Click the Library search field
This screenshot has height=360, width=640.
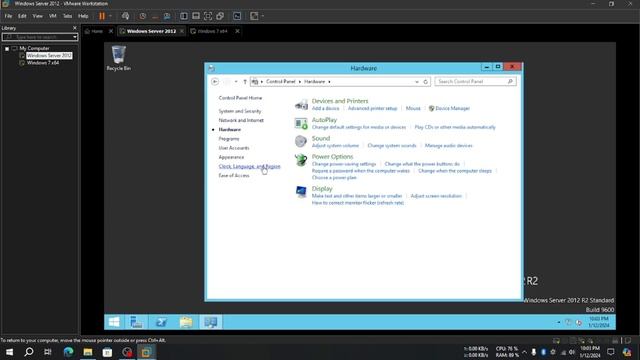[38, 37]
